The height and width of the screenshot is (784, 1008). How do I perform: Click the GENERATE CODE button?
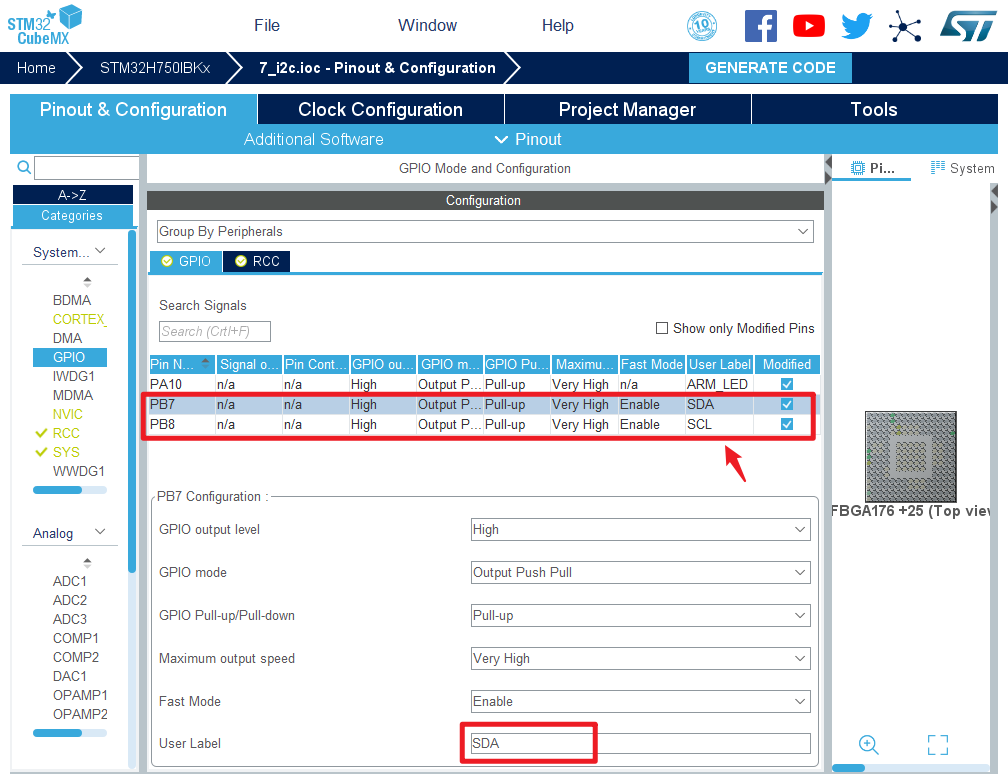point(770,68)
